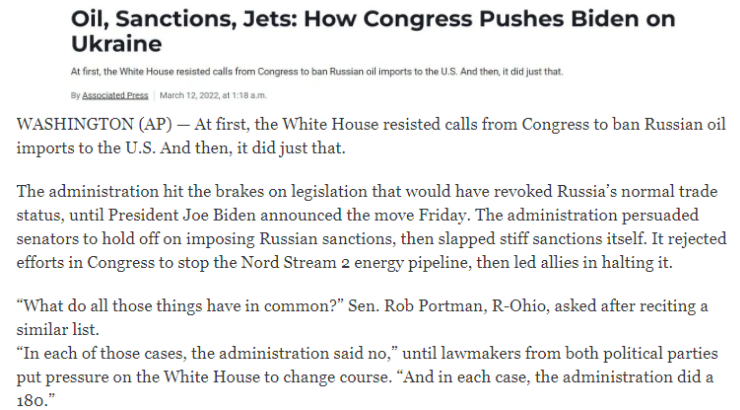
Task: Click the headline about Congress pushing Biden
Action: 373,31
